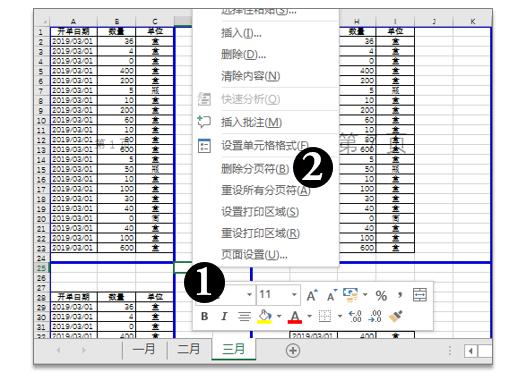Expand the font color dropdown arrow
This screenshot has width=528, height=378.
[309, 316]
